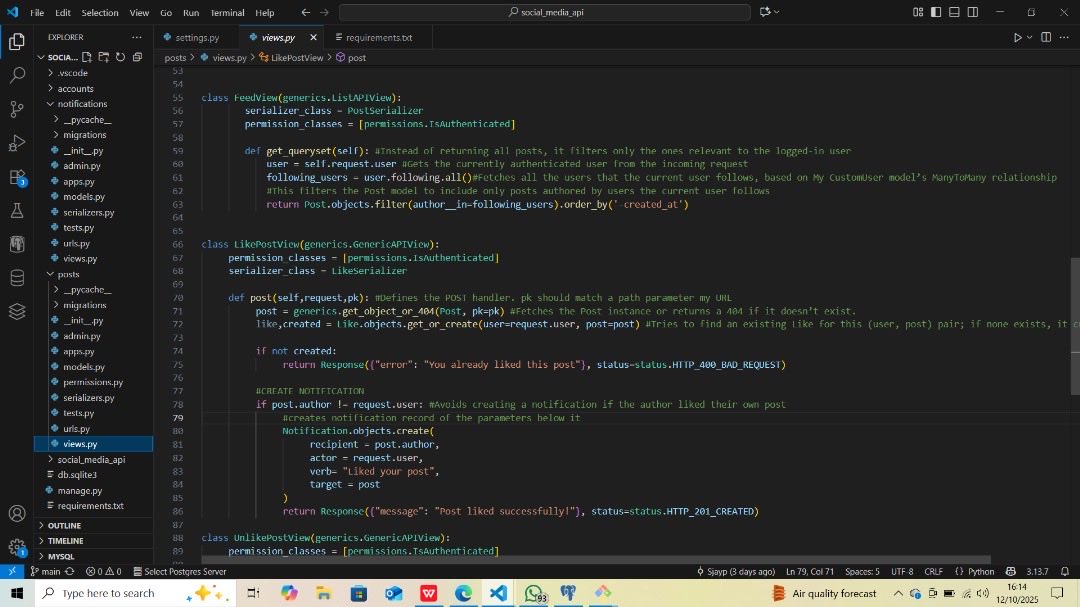Toggle the bottom panel visibility
This screenshot has height=607, width=1080.
pyautogui.click(x=954, y=12)
